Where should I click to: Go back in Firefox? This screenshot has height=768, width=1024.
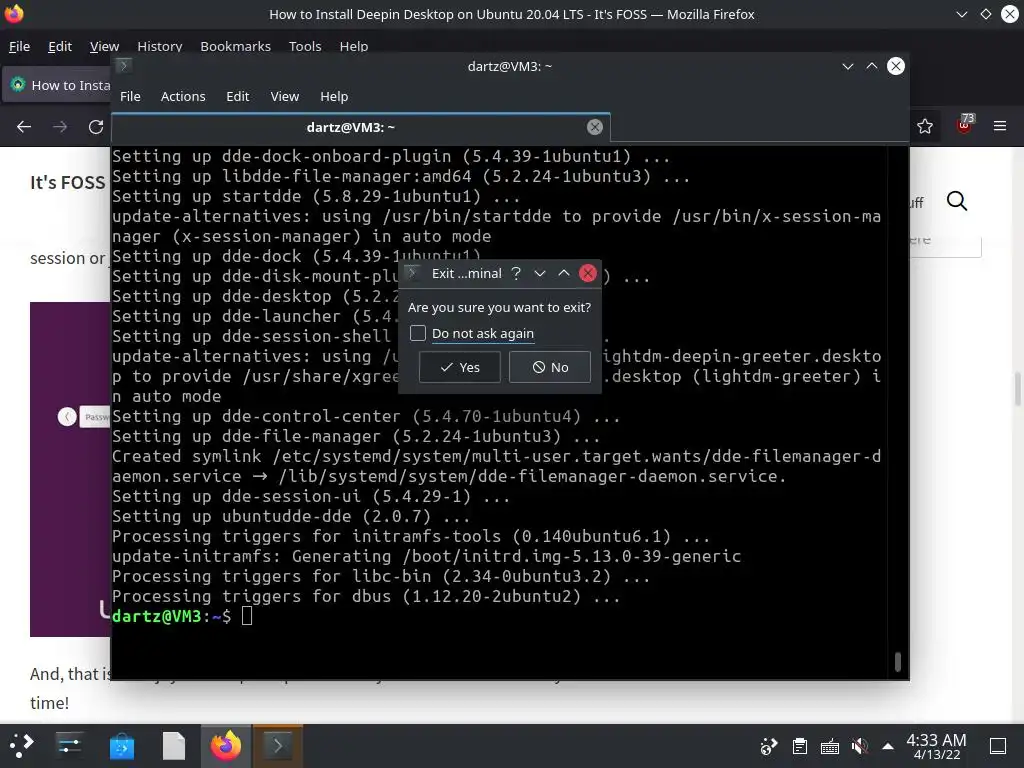coord(24,126)
